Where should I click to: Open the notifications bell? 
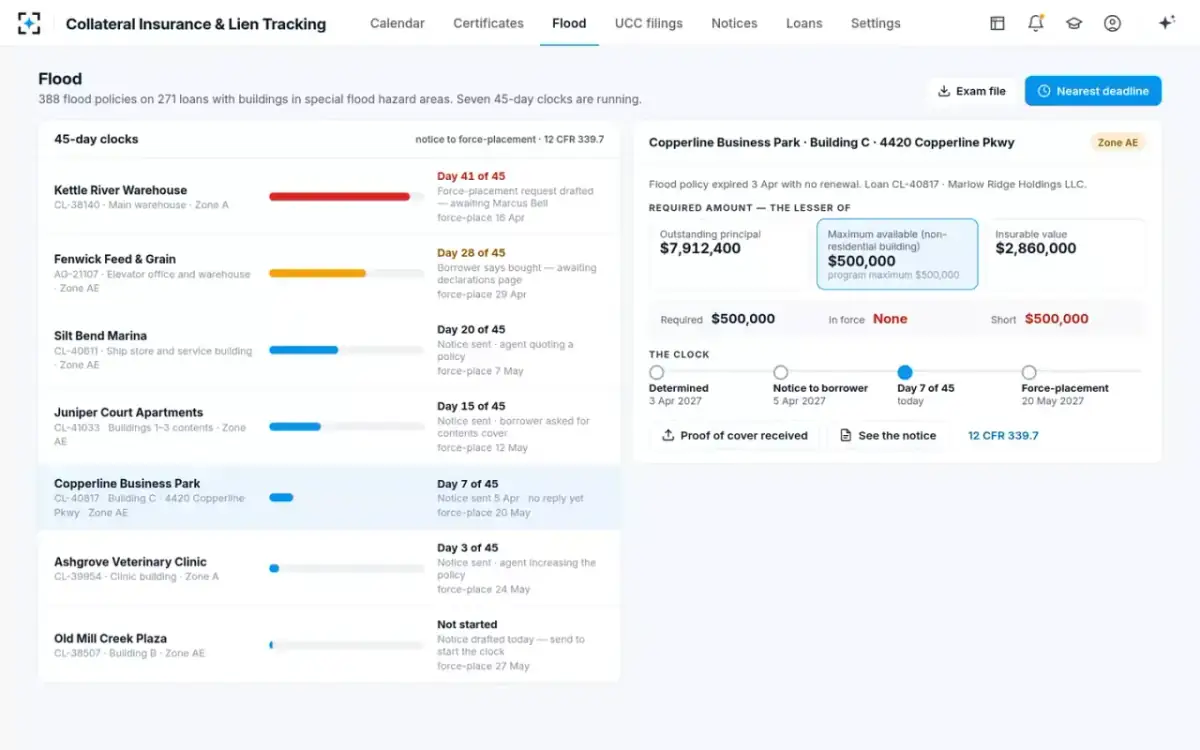coord(1036,23)
